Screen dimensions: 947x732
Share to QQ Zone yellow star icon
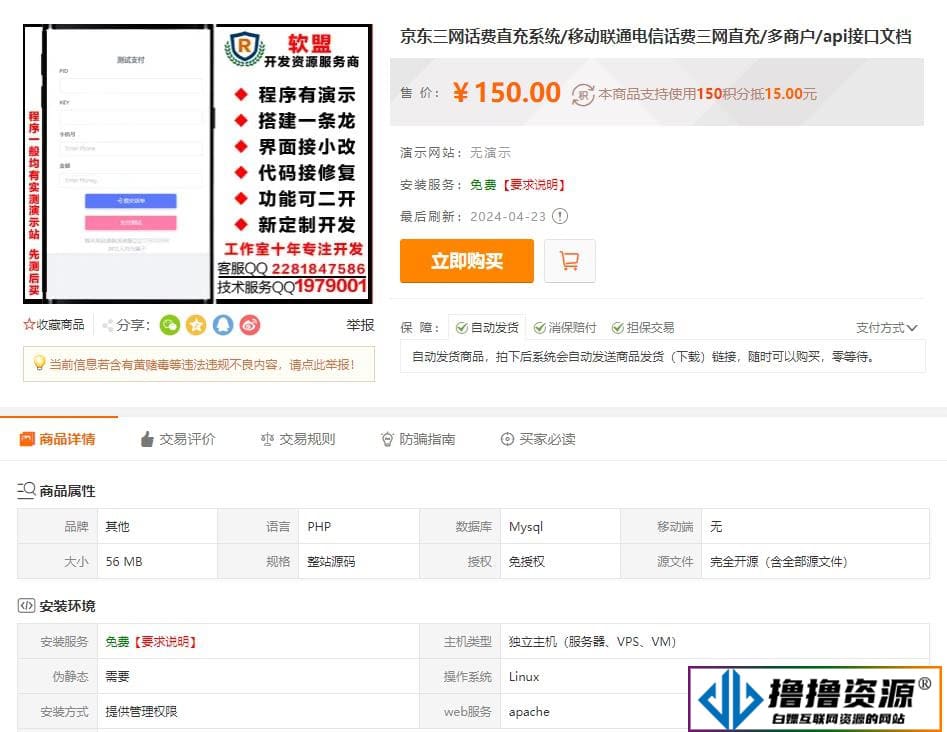[x=196, y=326]
